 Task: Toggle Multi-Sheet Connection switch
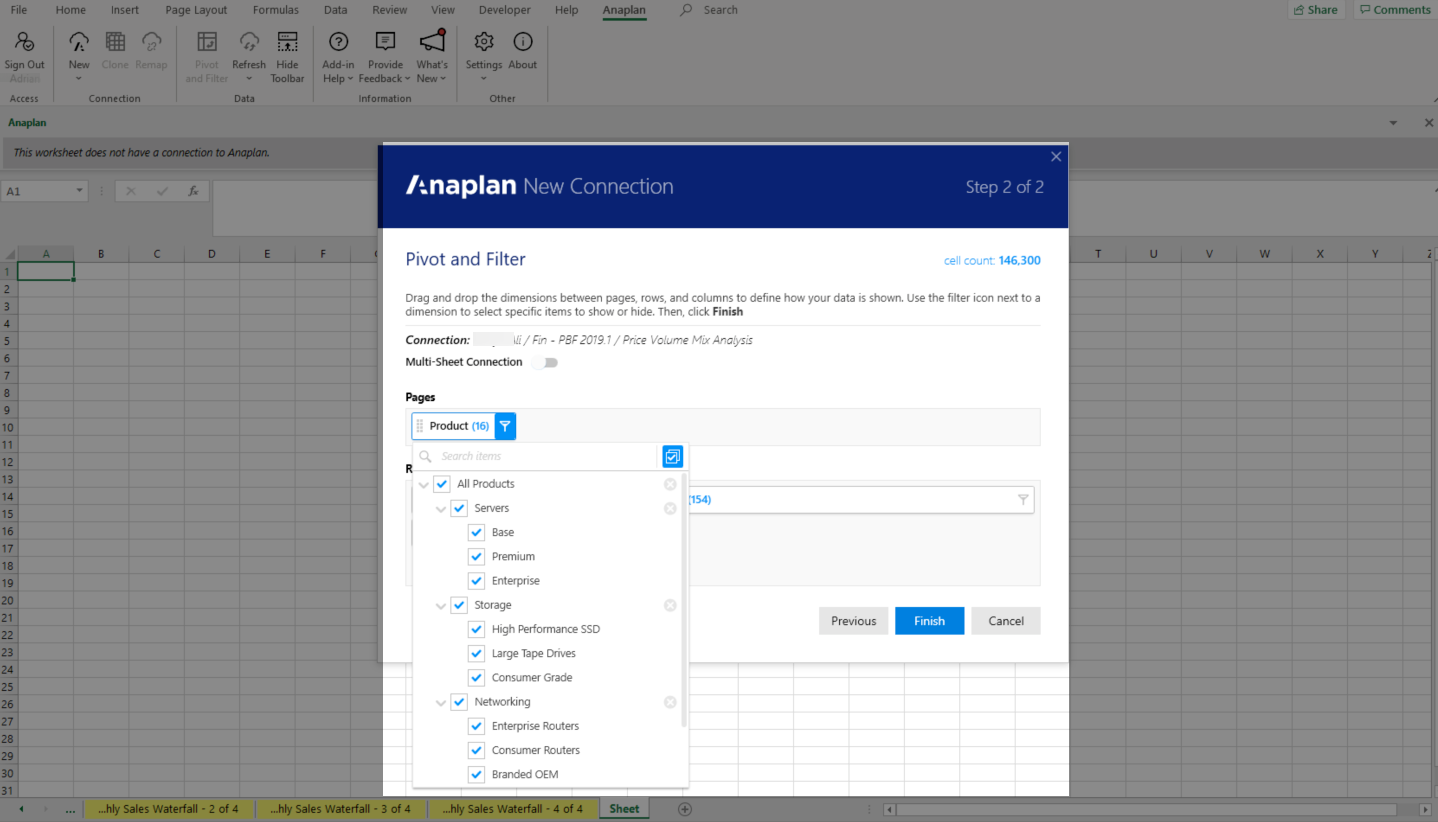[545, 362]
